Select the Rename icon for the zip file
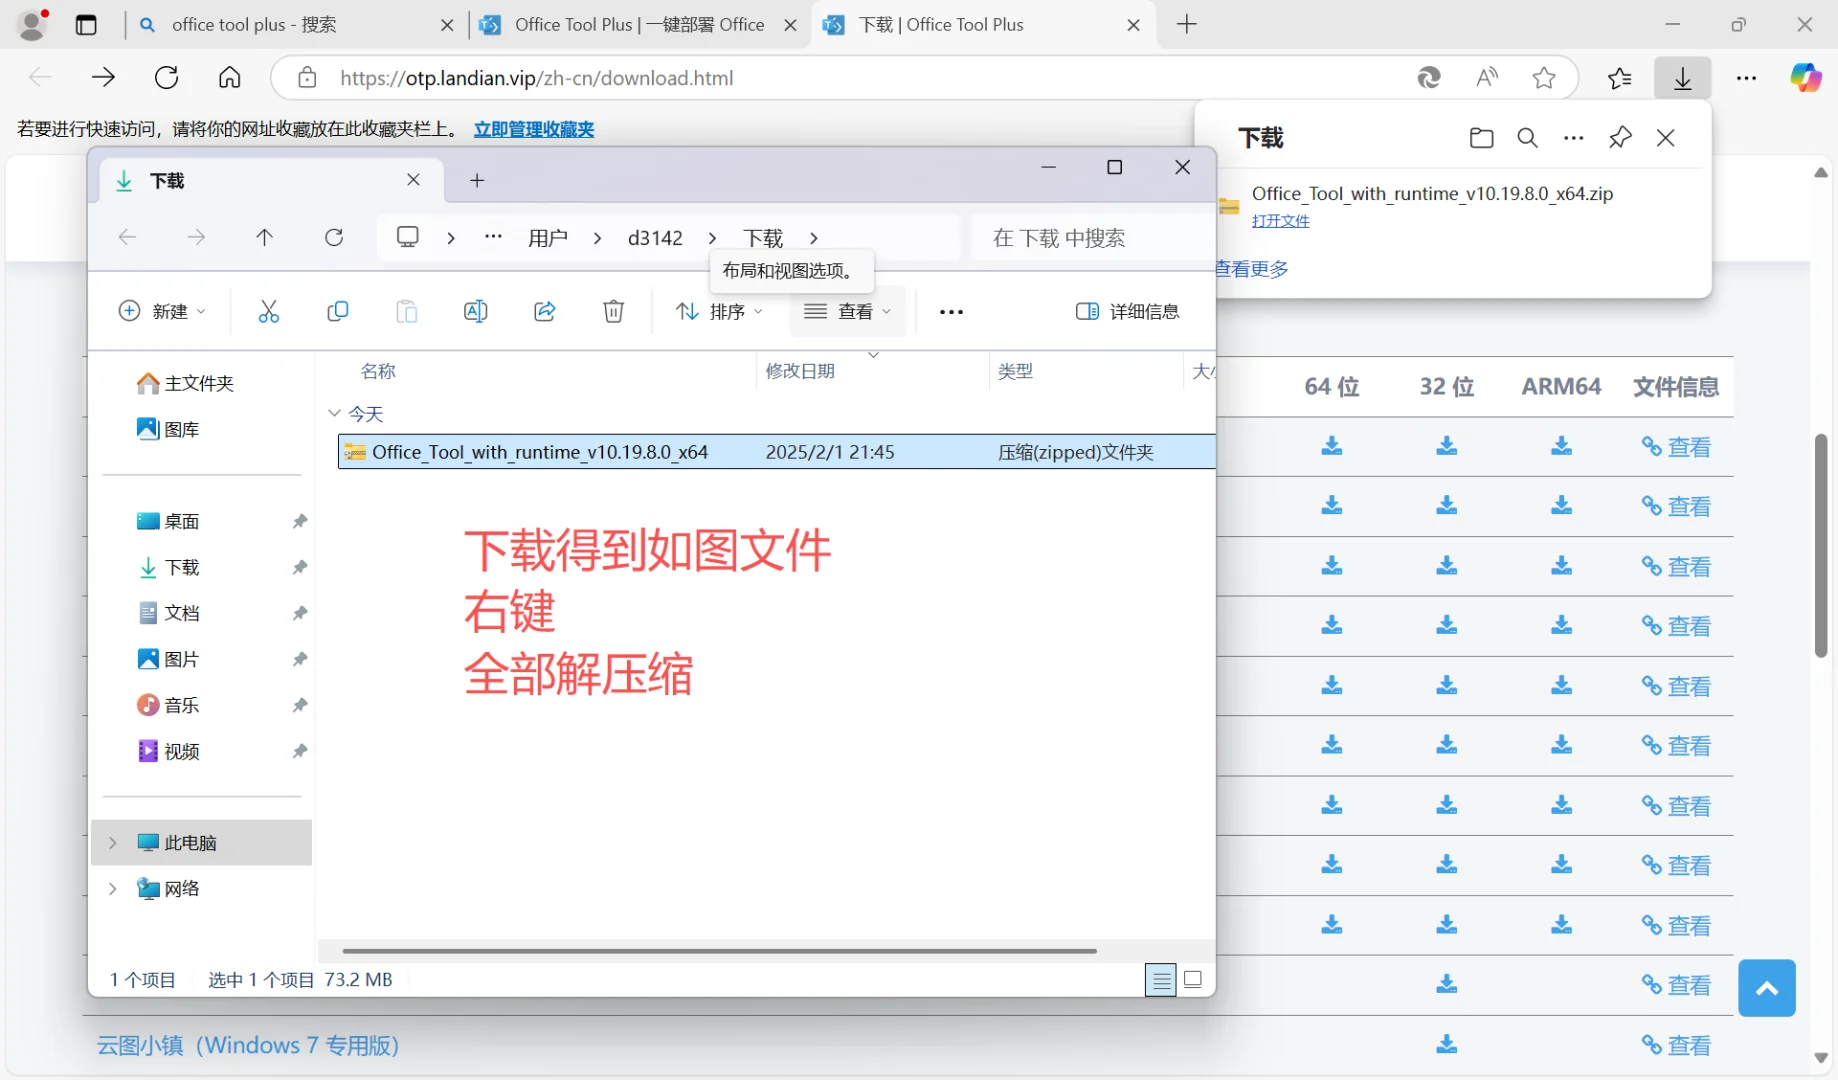 pos(476,311)
